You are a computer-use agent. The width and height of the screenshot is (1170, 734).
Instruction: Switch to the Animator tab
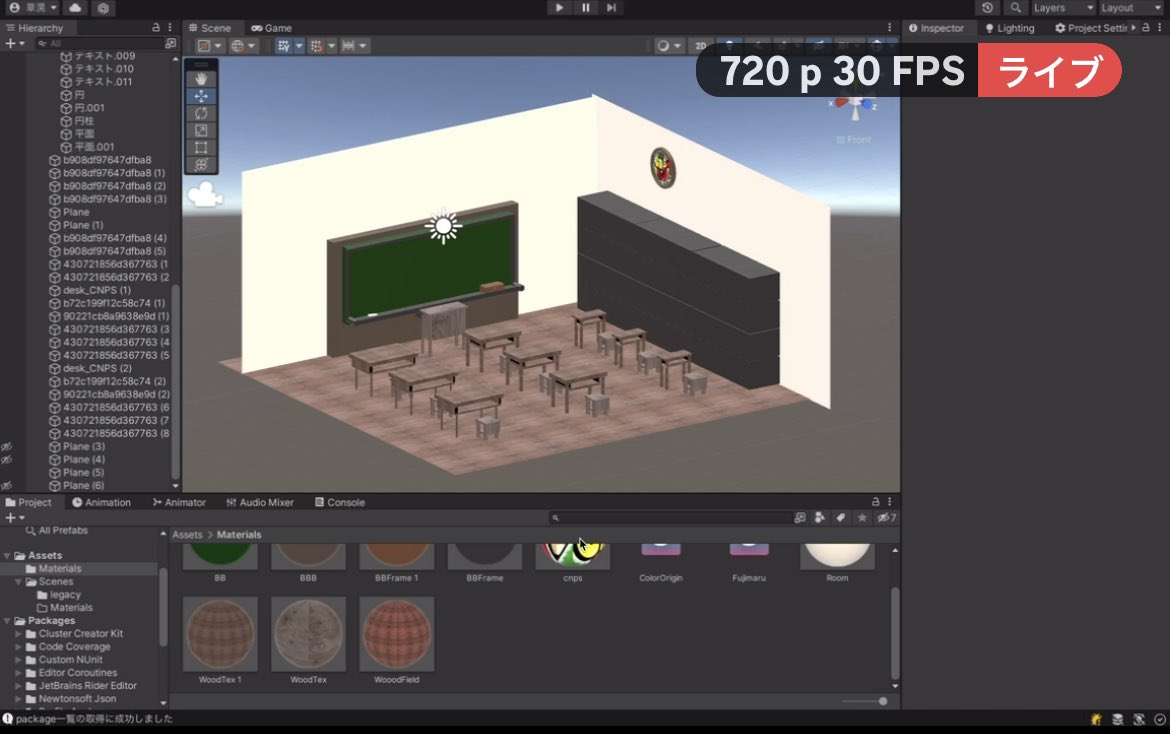click(179, 502)
